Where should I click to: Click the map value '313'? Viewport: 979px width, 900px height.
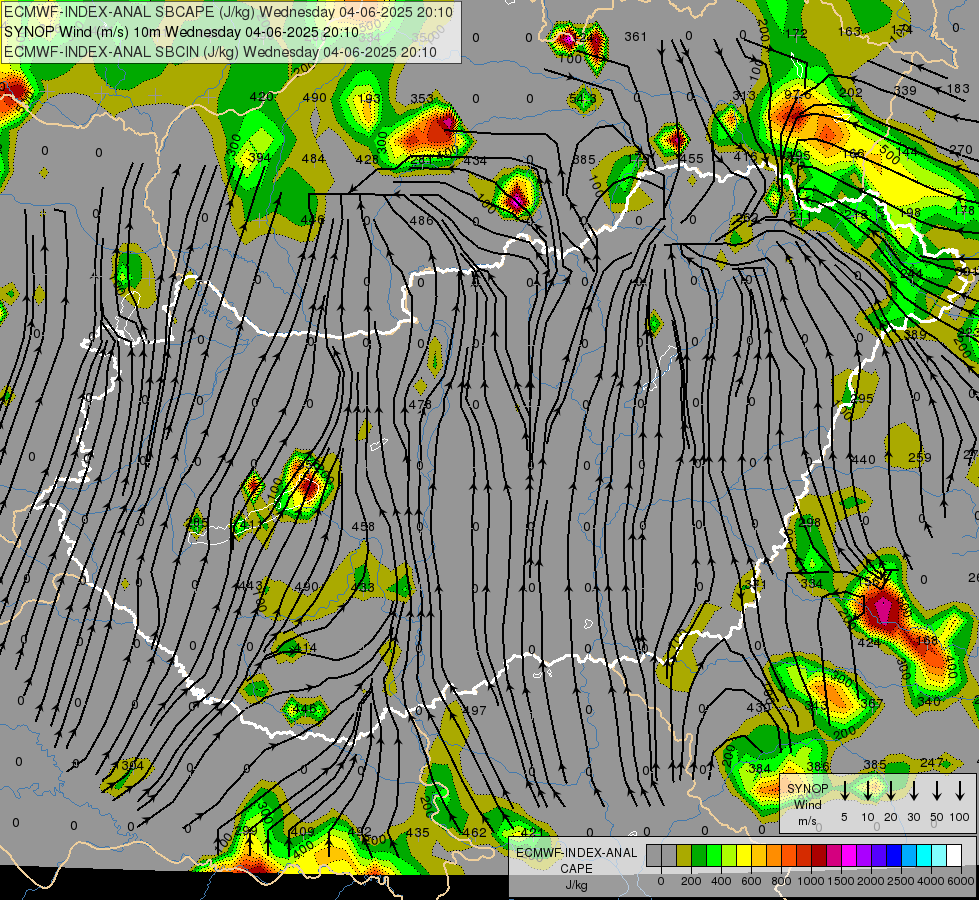click(744, 95)
